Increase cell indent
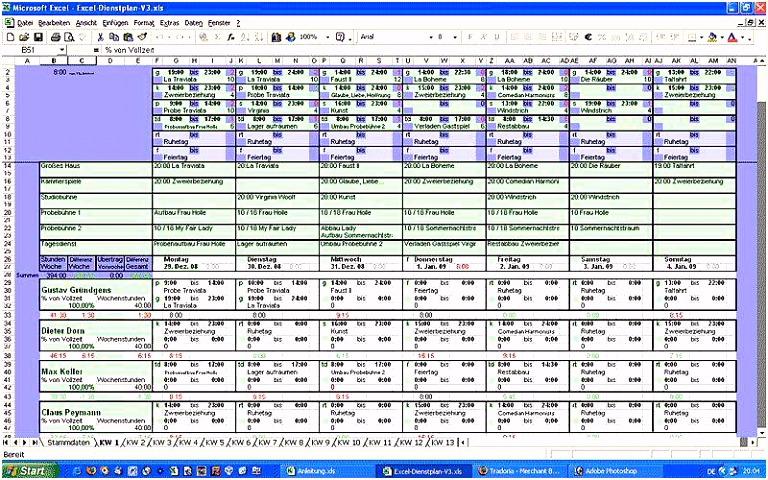Viewport: 768px width, 480px height. coord(675,37)
